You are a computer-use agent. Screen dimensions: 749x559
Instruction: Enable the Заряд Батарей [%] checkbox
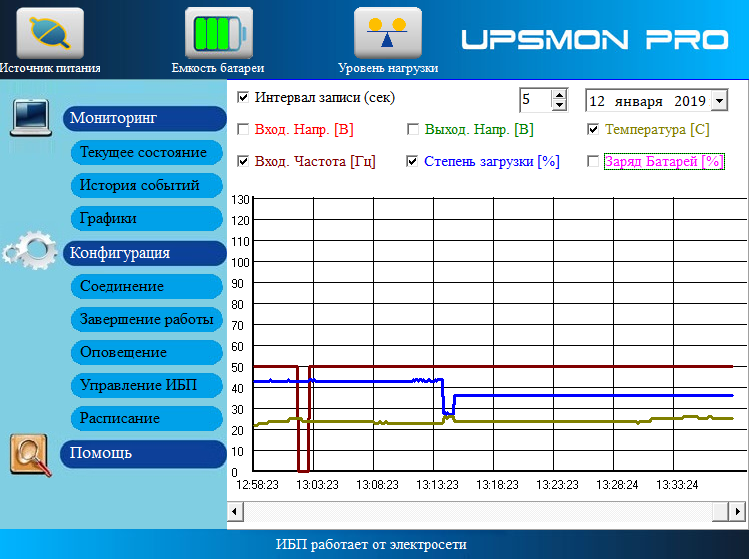tap(593, 161)
